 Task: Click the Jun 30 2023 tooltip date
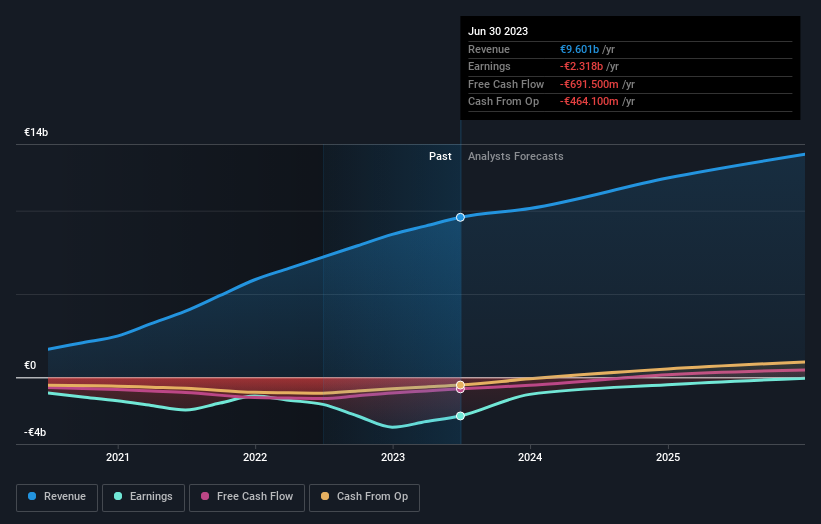tap(498, 31)
